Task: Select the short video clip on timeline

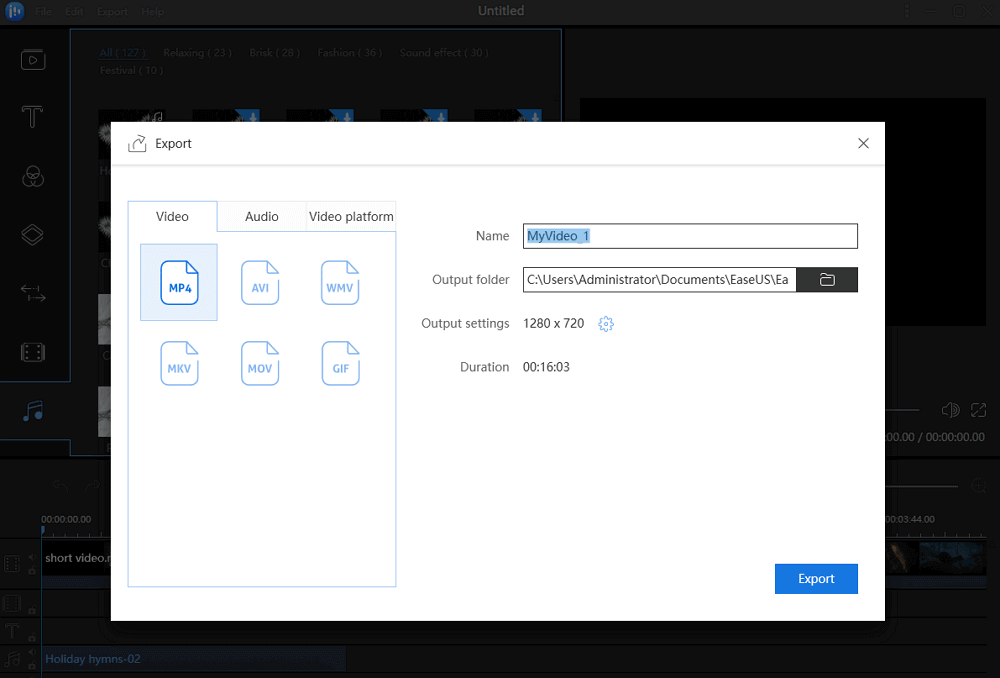Action: [x=77, y=558]
